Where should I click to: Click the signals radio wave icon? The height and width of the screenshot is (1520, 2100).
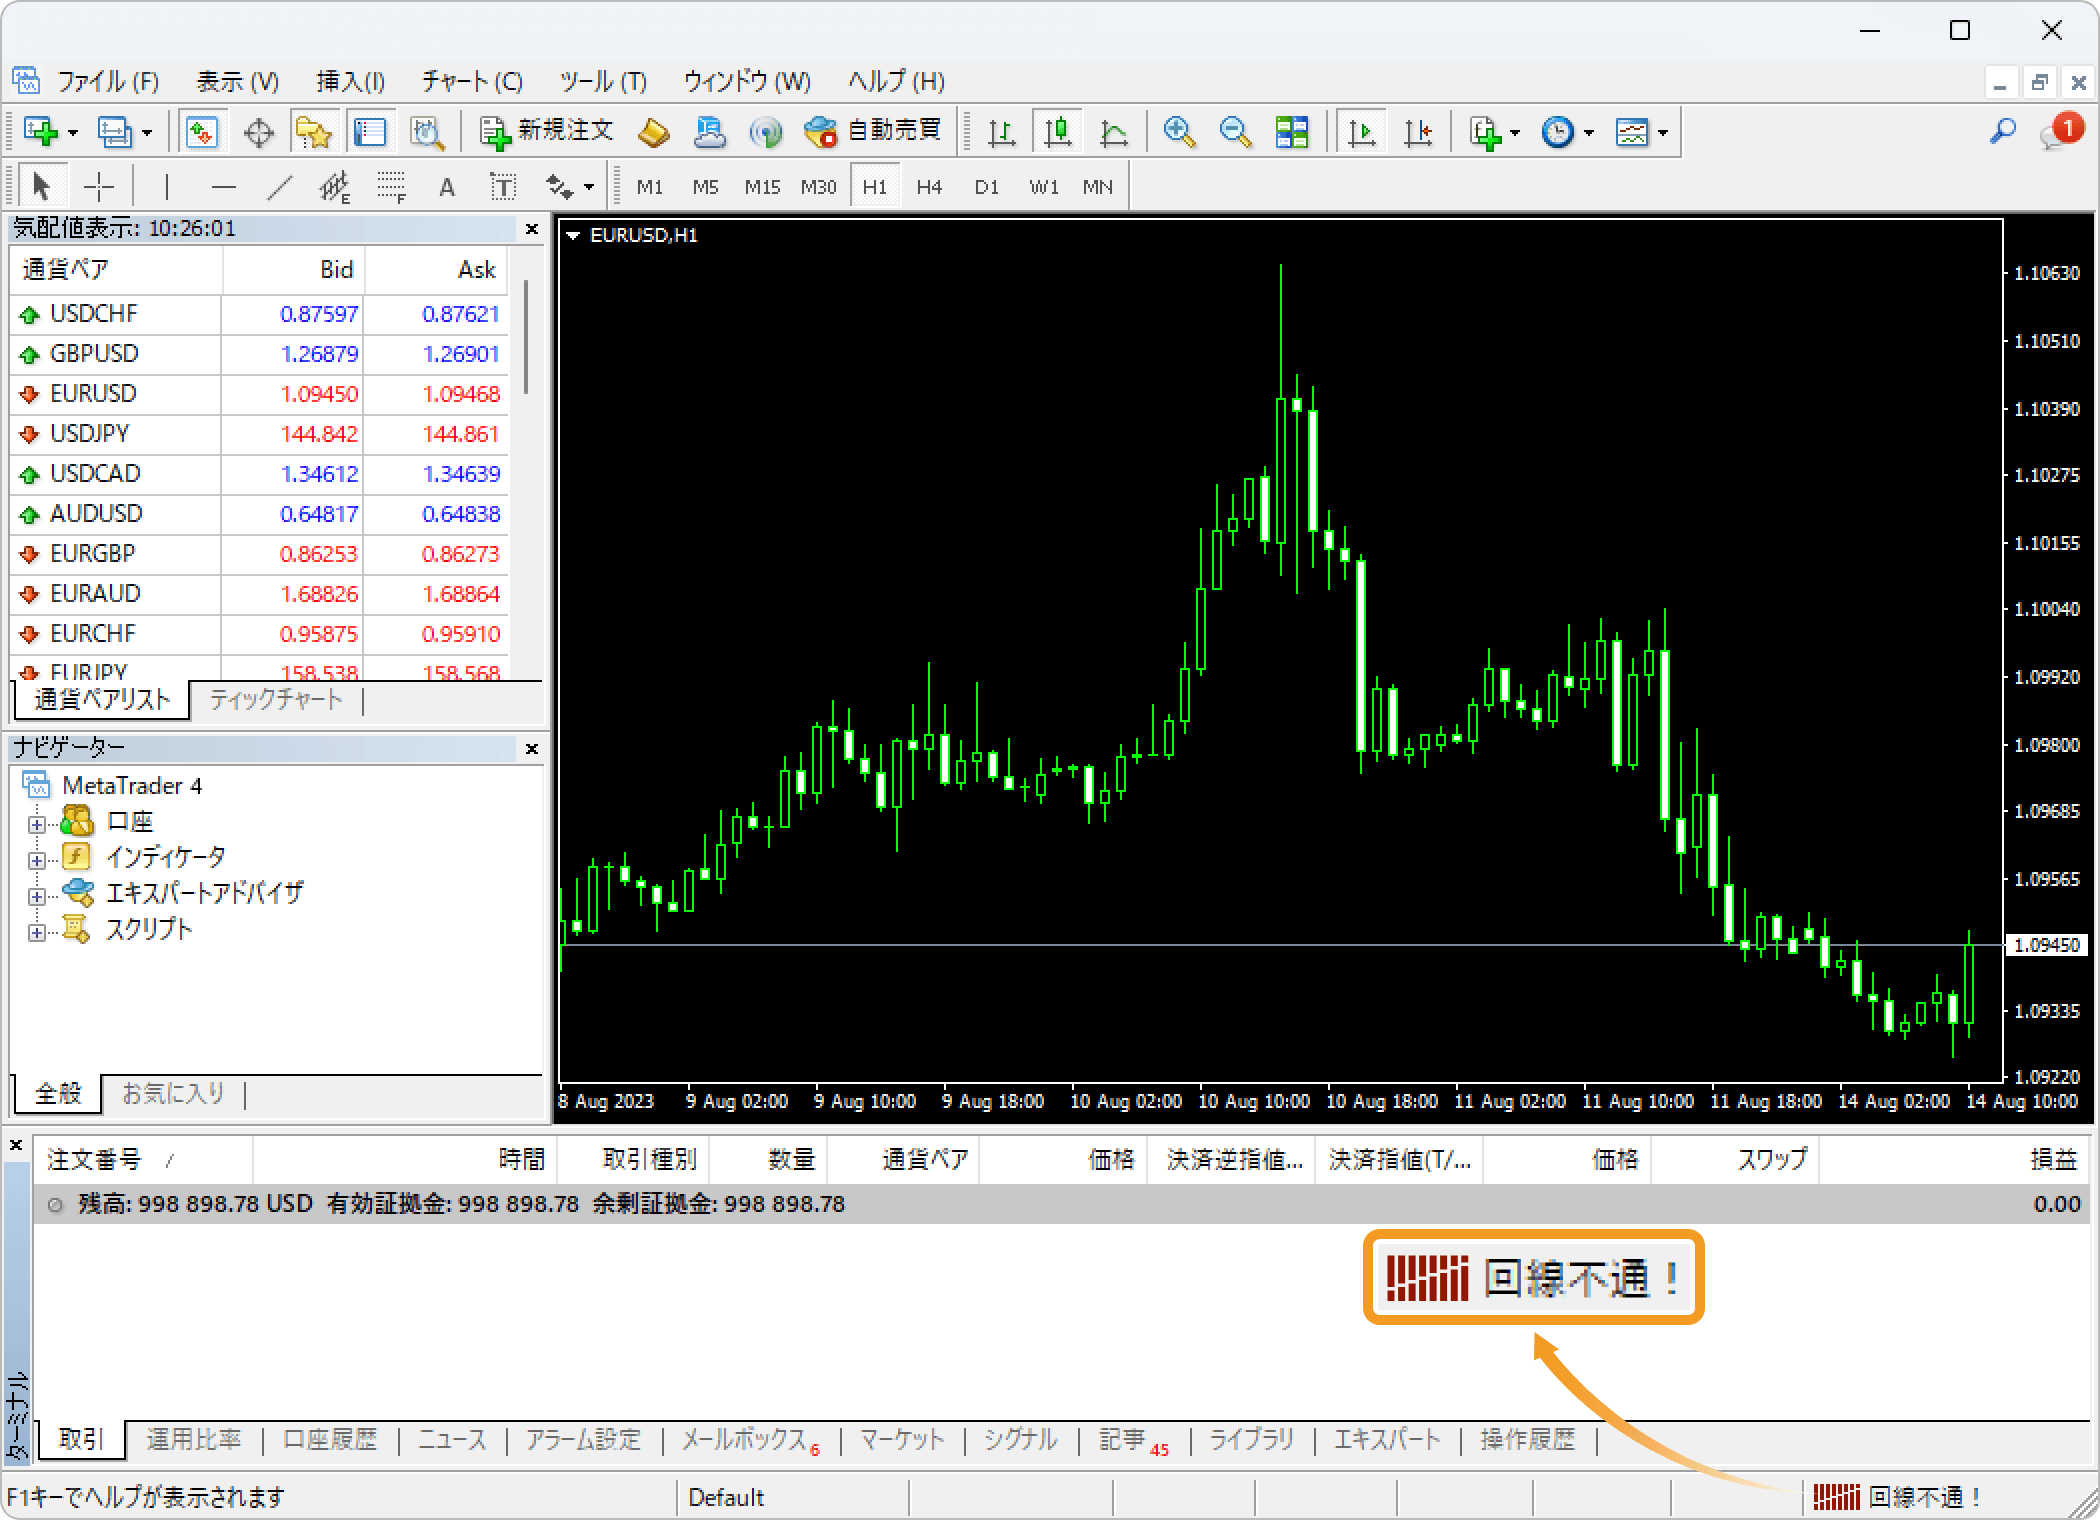[x=766, y=132]
